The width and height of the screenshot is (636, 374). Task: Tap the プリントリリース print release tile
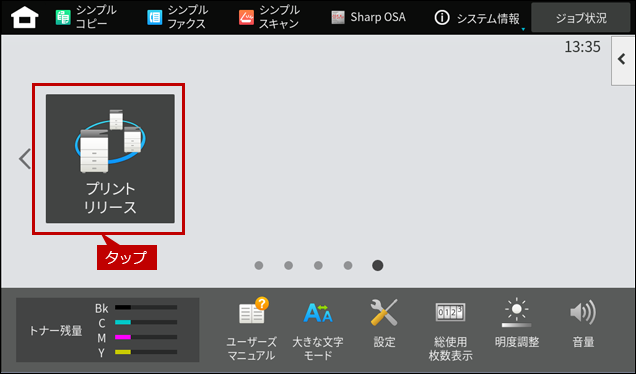coord(110,159)
